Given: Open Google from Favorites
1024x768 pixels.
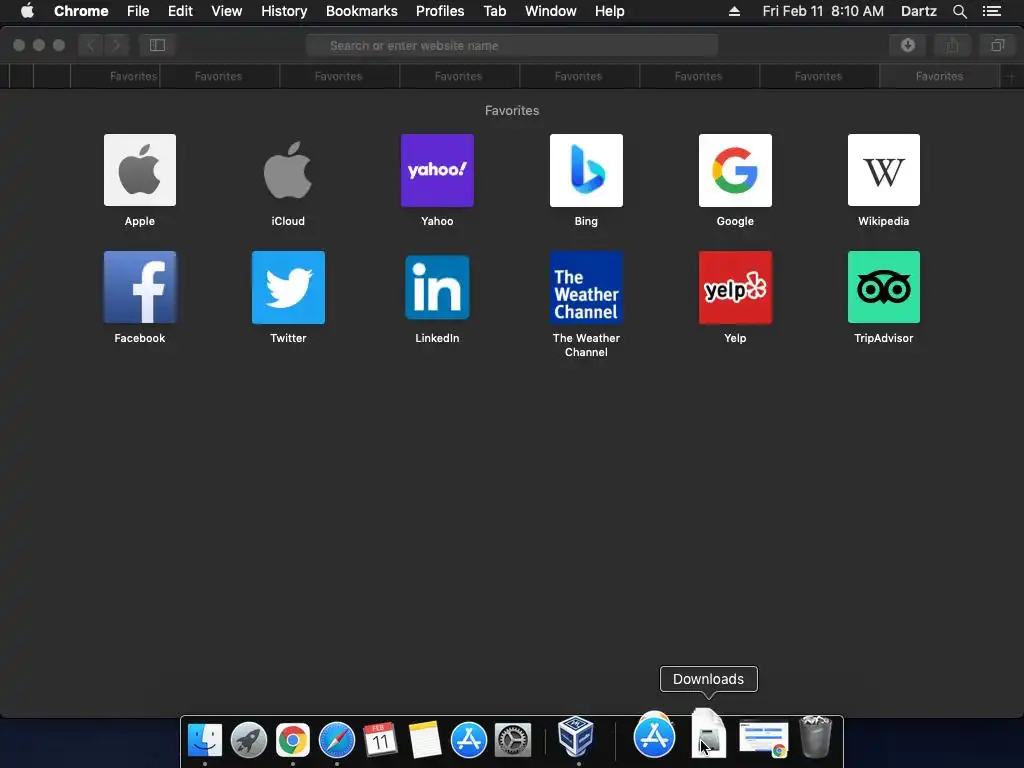Looking at the screenshot, I should [735, 170].
